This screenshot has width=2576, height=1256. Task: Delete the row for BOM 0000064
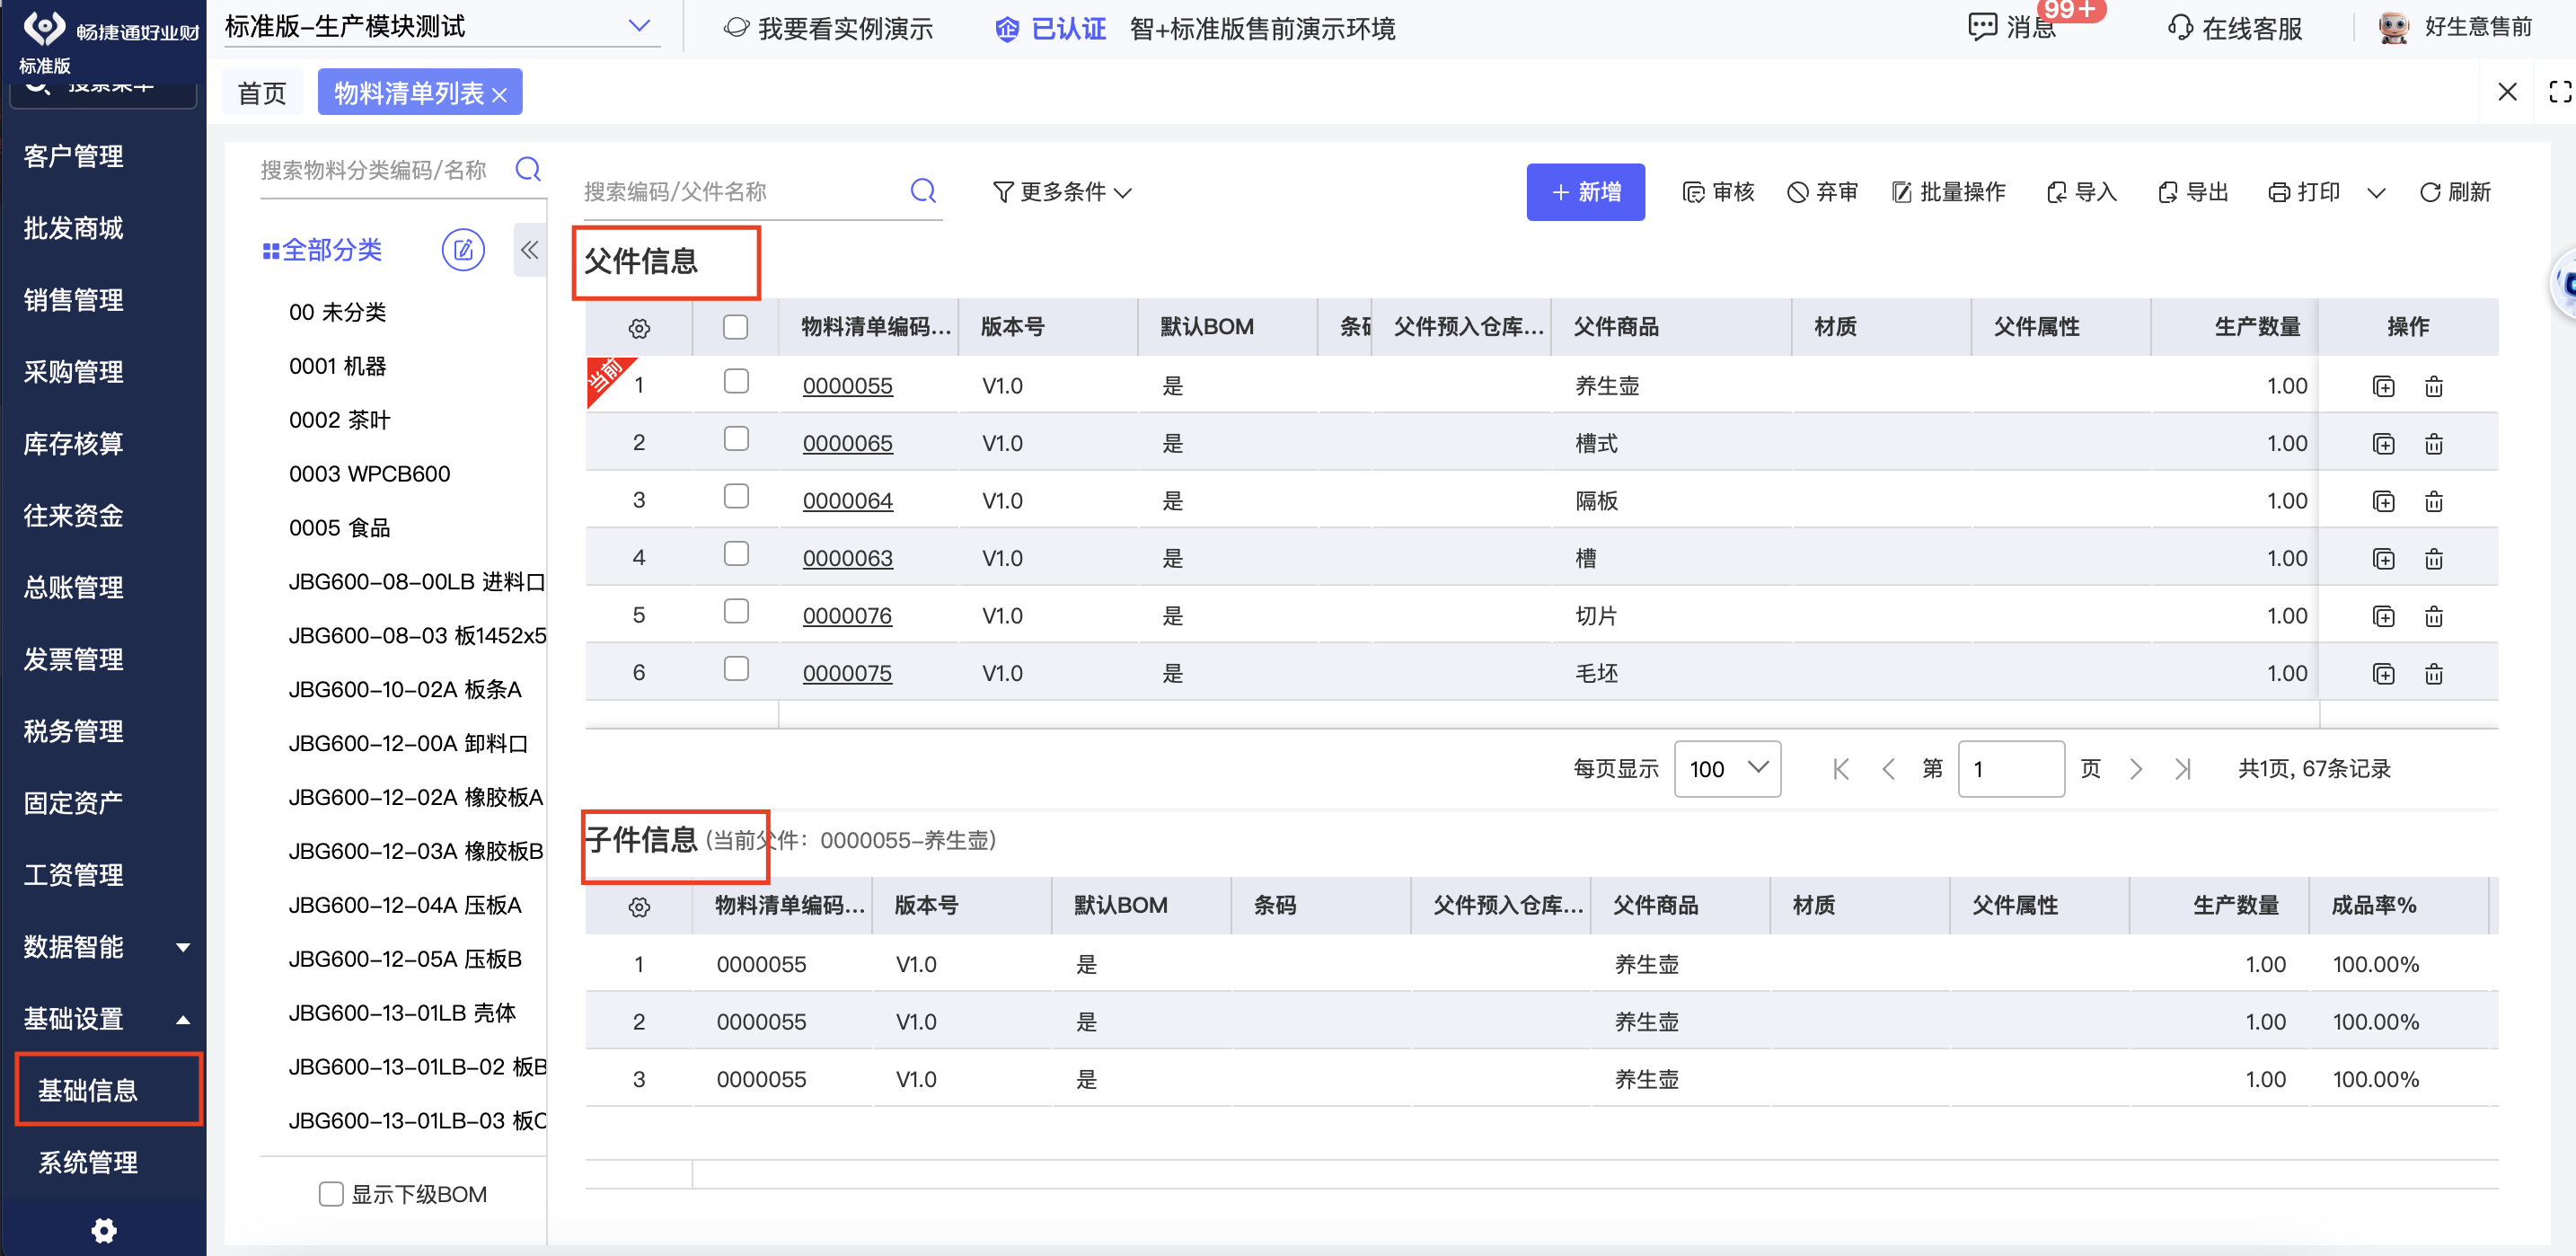pyautogui.click(x=2433, y=501)
